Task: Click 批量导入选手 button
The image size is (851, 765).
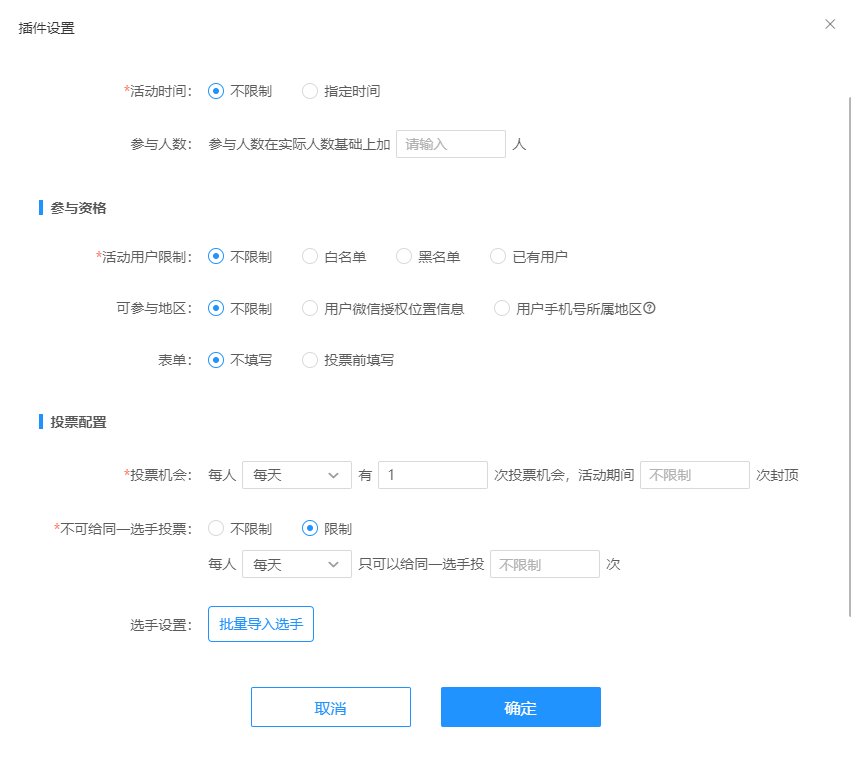Action: click(x=261, y=624)
